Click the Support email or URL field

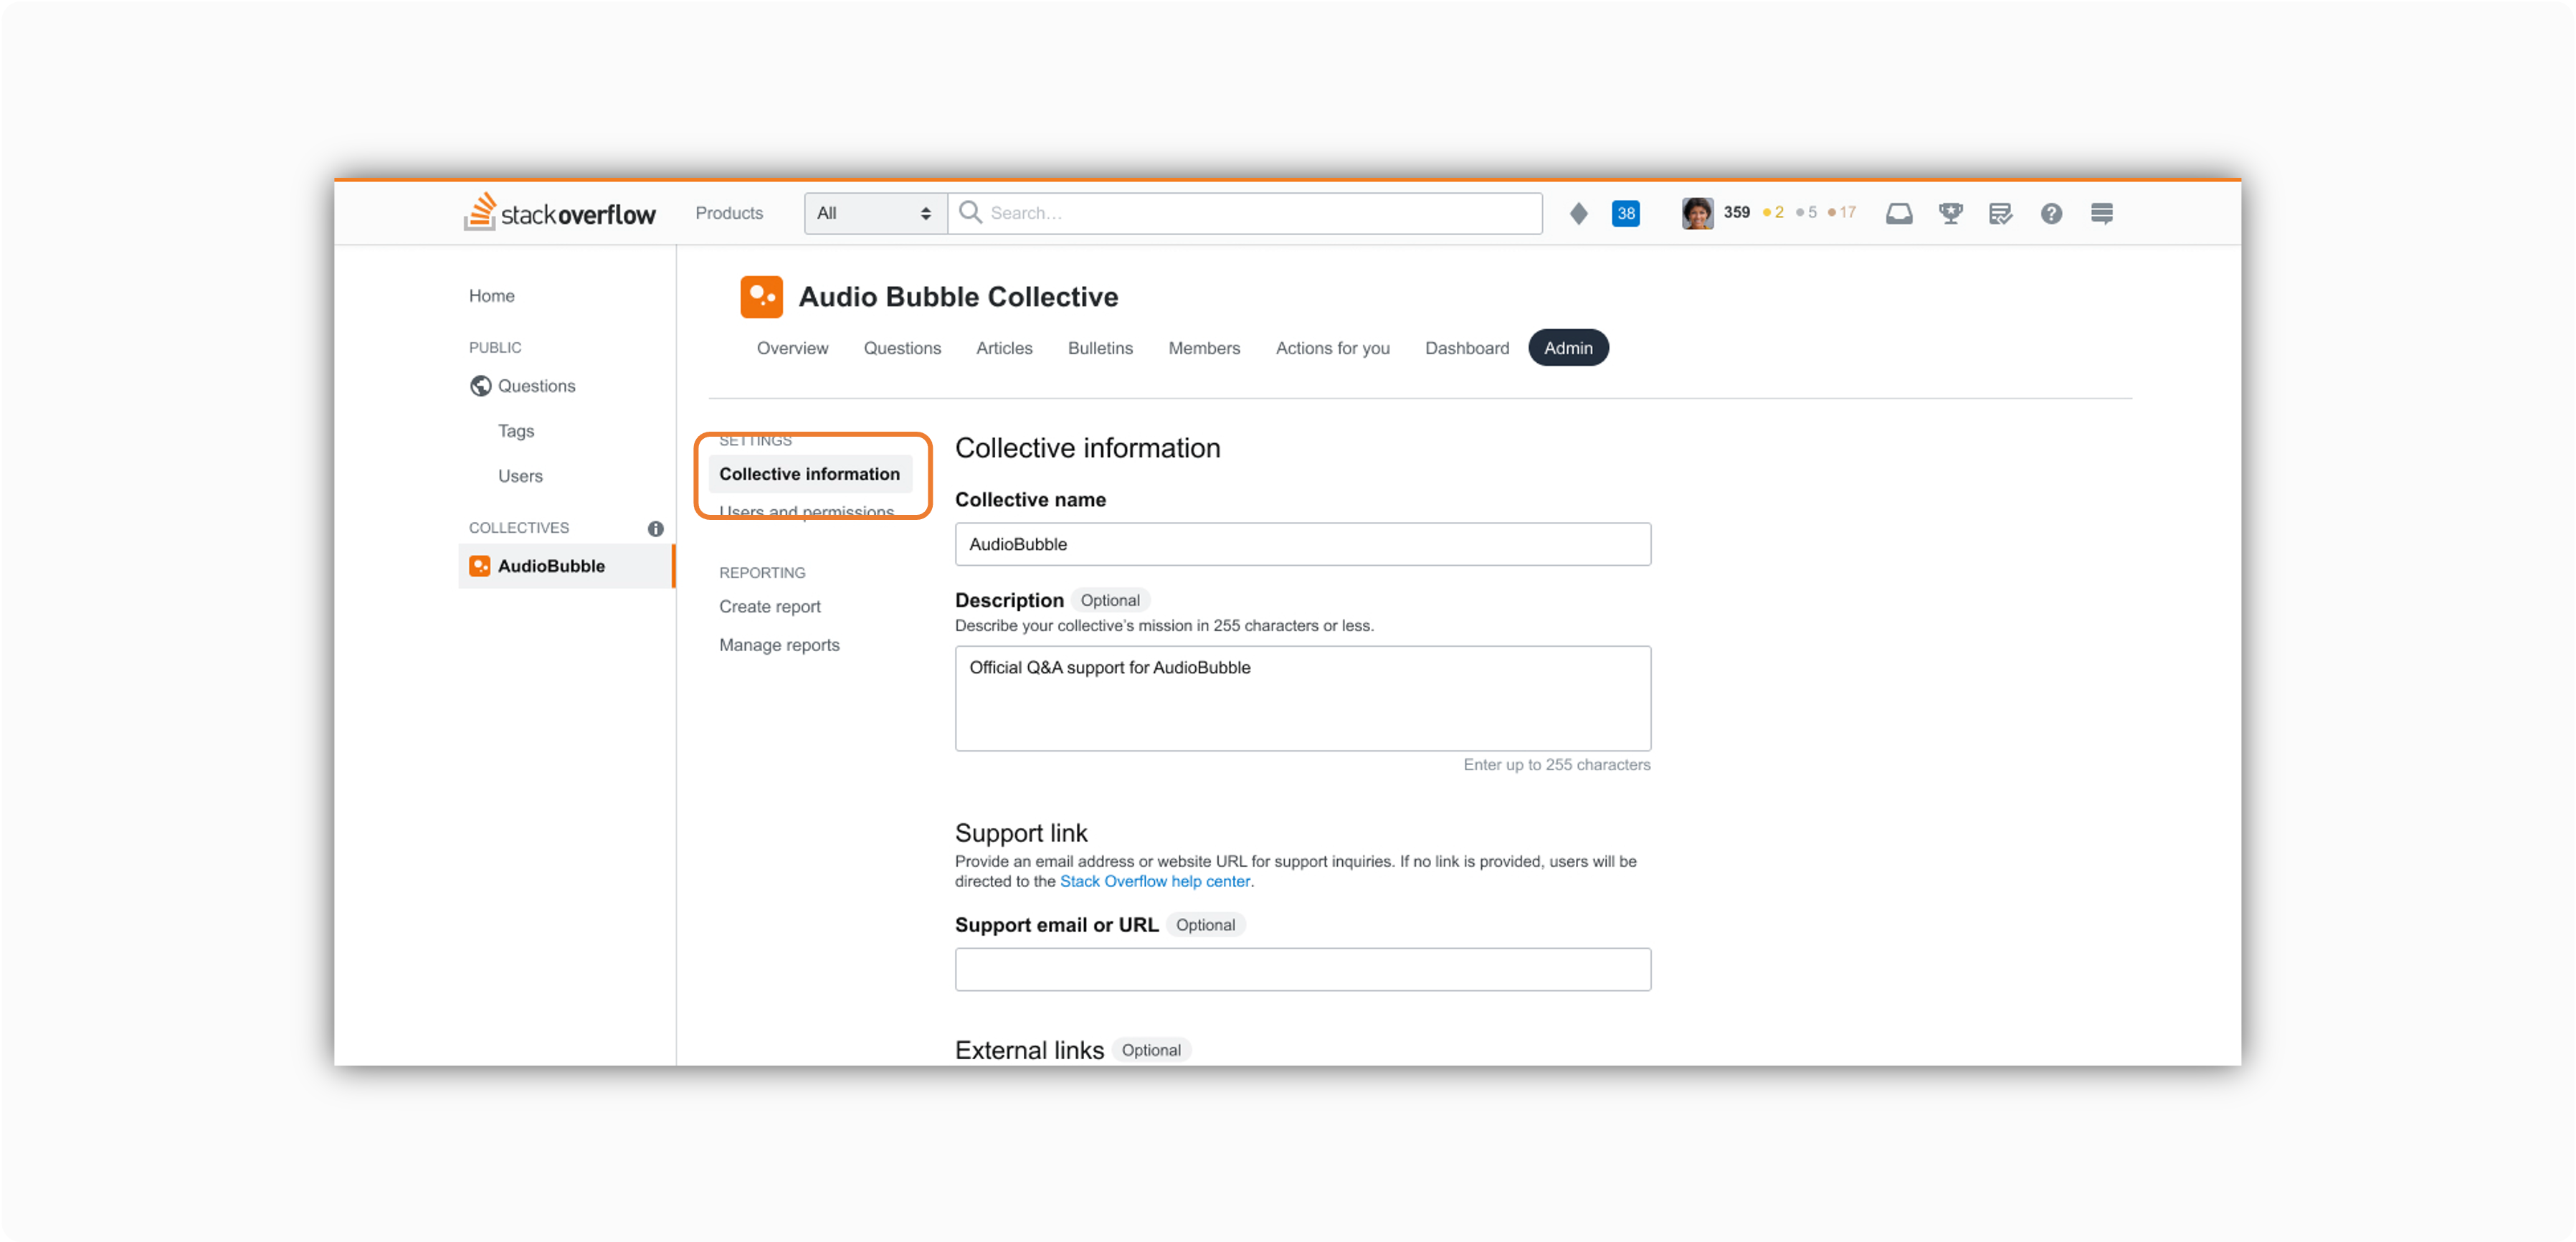pos(1303,969)
